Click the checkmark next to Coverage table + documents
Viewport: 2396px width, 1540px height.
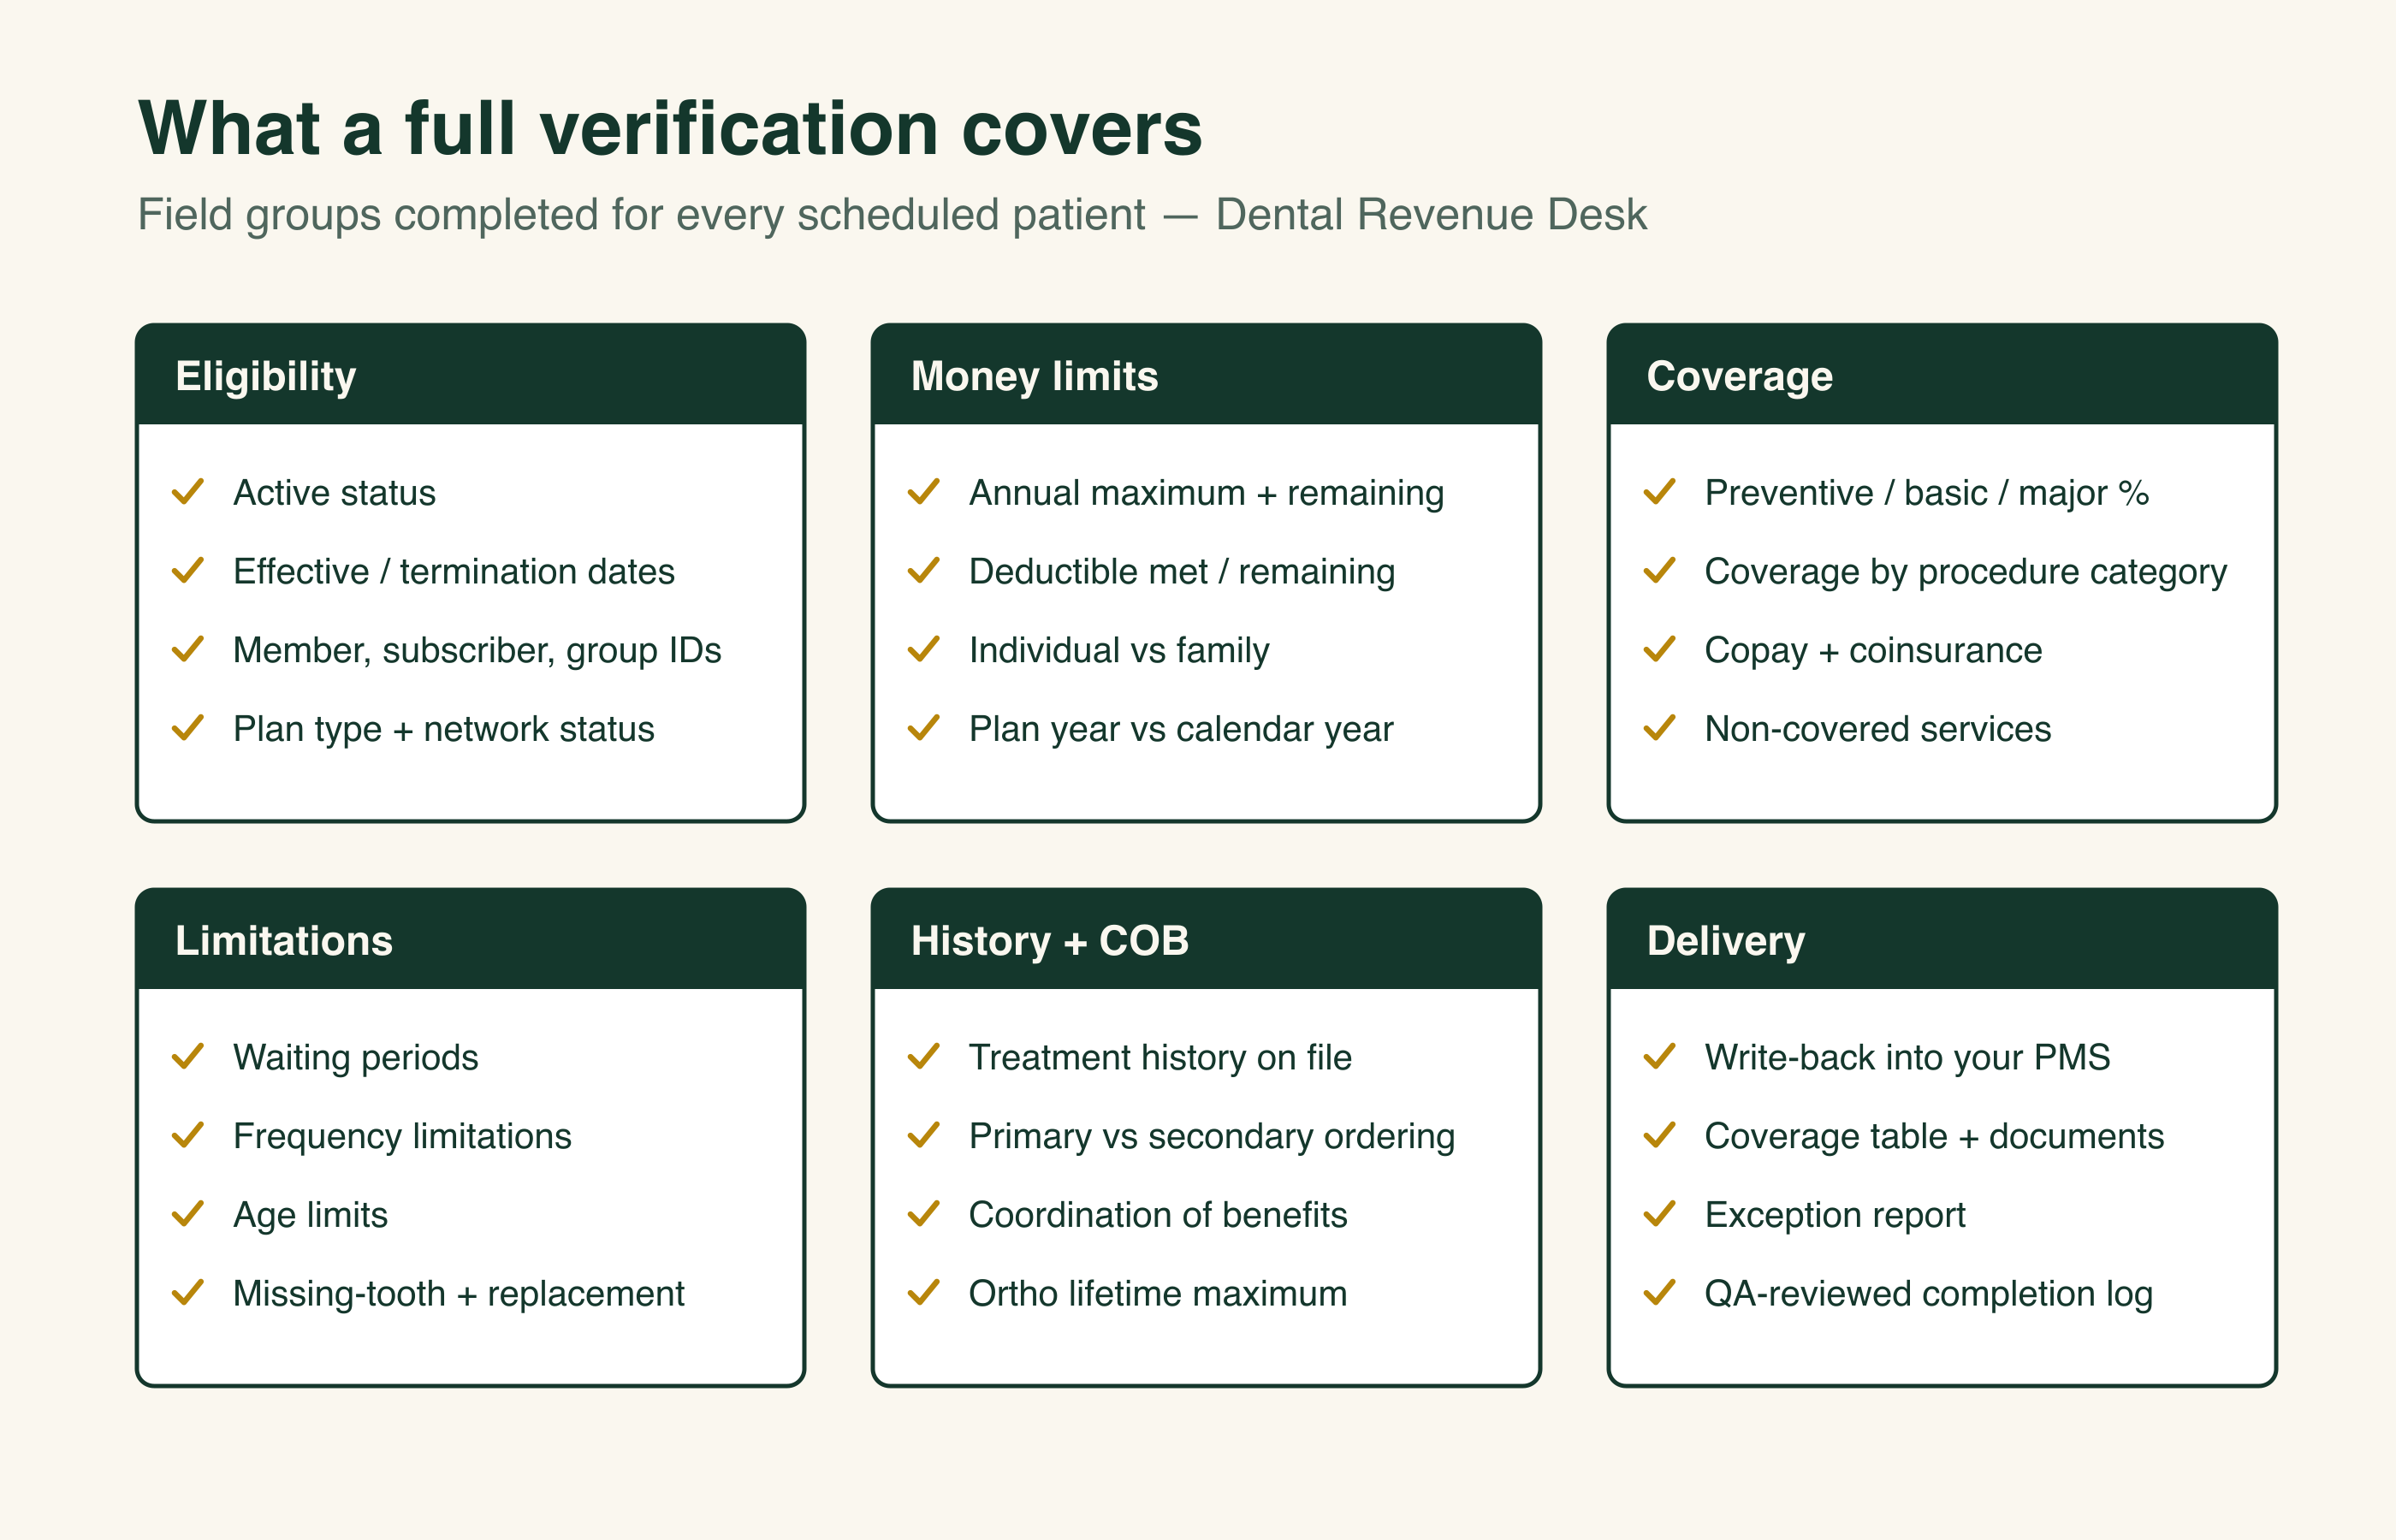[x=1660, y=1136]
